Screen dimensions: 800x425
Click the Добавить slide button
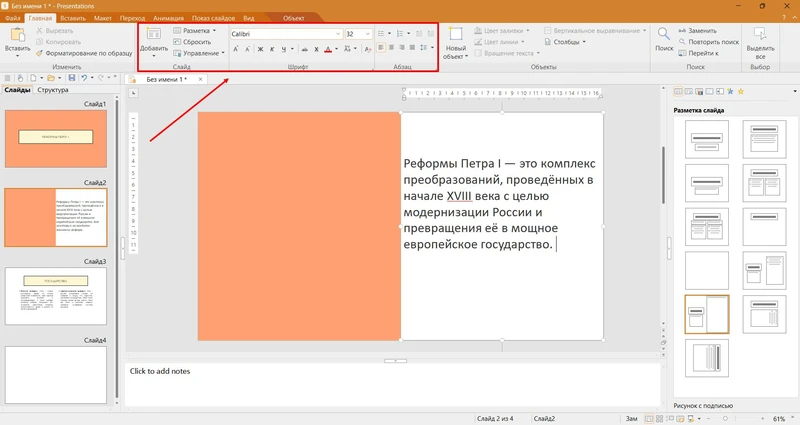[x=154, y=41]
